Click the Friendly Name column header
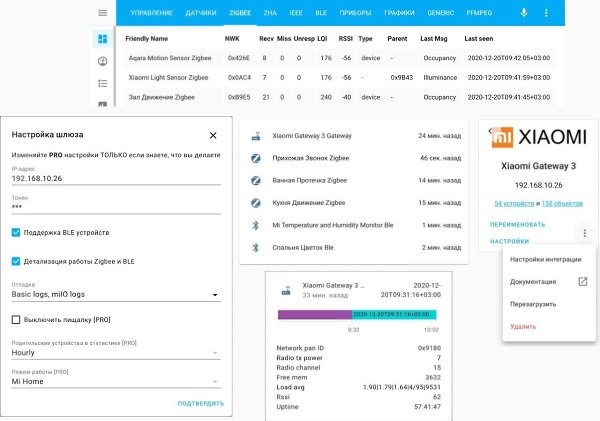 coord(147,39)
